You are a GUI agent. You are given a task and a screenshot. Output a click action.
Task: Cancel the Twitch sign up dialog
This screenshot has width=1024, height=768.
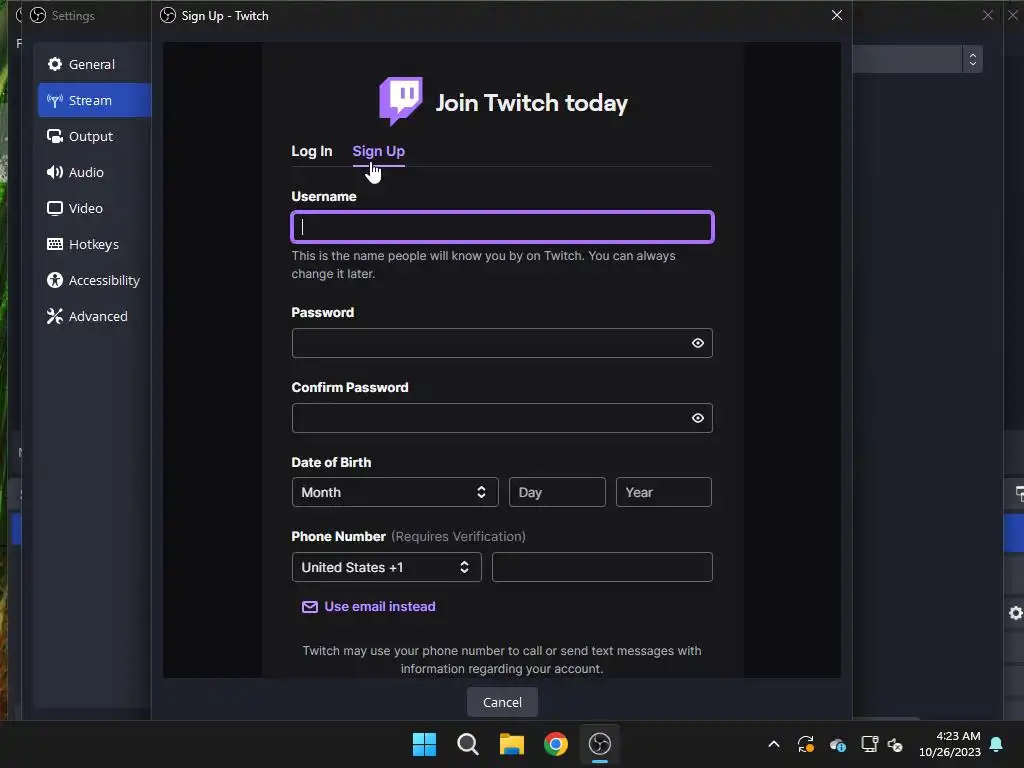tap(502, 702)
